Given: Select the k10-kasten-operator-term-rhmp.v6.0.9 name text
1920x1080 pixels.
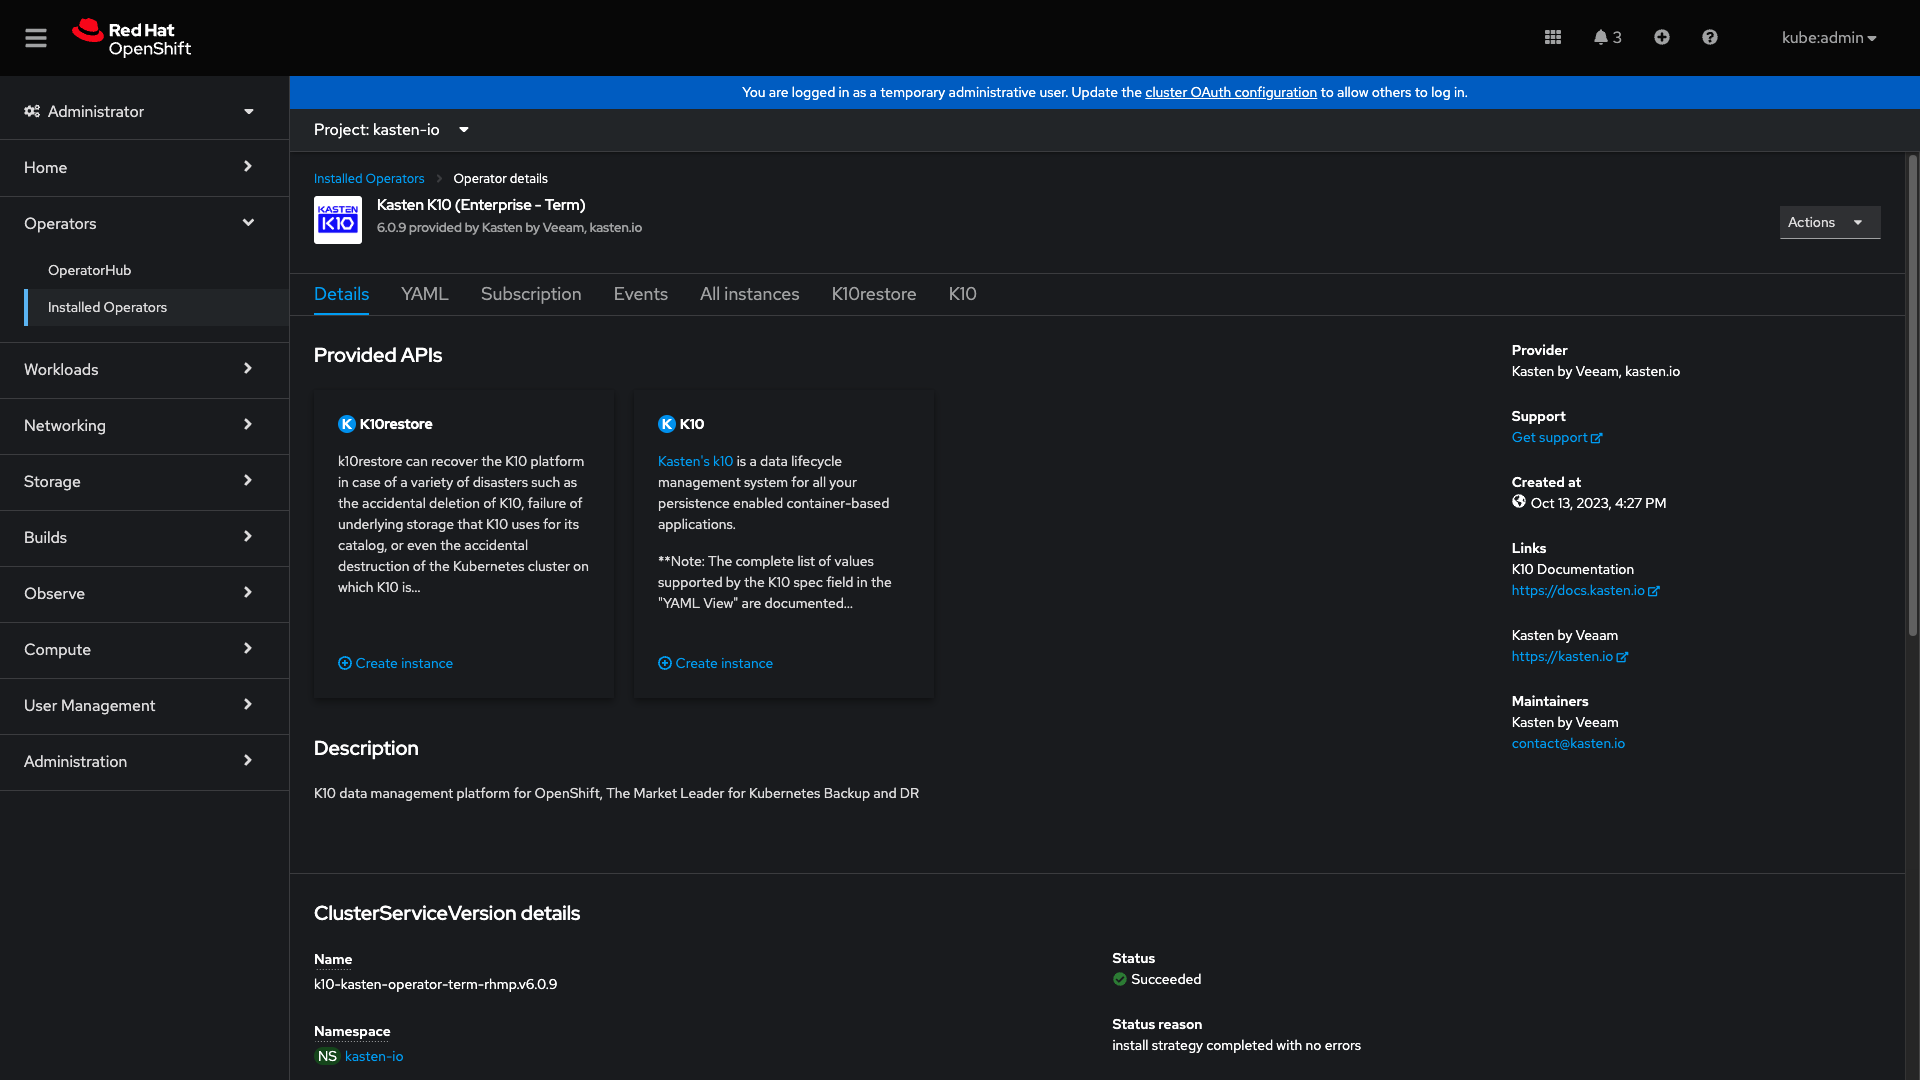Looking at the screenshot, I should pyautogui.click(x=435, y=984).
